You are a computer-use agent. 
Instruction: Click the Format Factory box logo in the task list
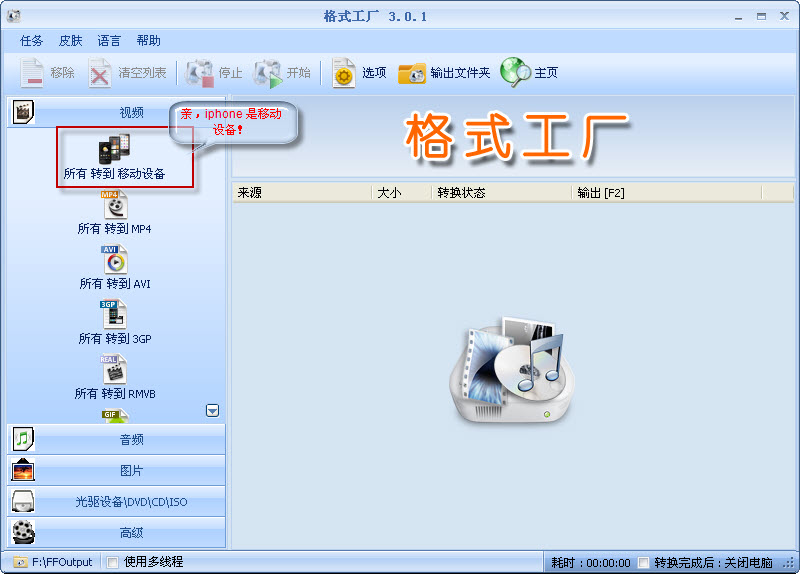512,370
